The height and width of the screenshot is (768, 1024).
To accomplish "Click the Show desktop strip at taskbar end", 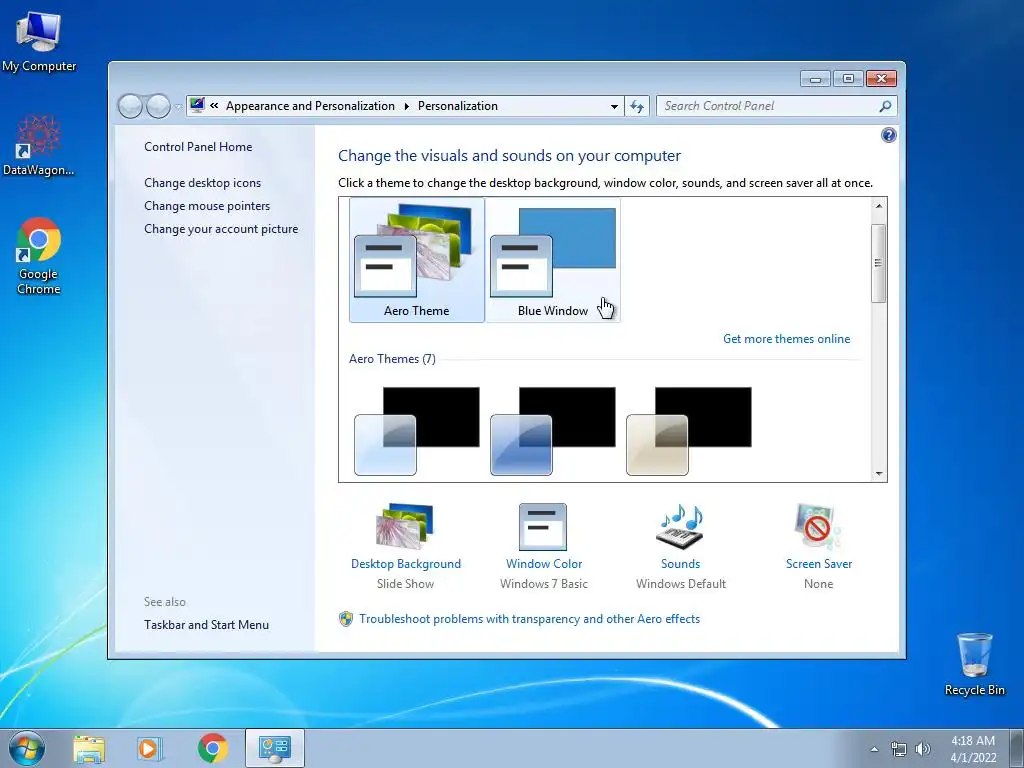I will pyautogui.click(x=1018, y=749).
